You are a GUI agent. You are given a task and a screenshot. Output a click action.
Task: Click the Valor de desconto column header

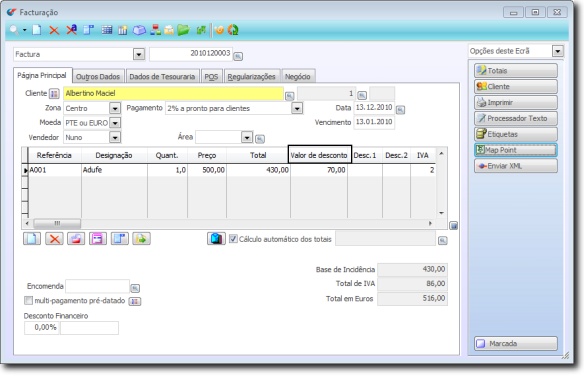coord(320,154)
